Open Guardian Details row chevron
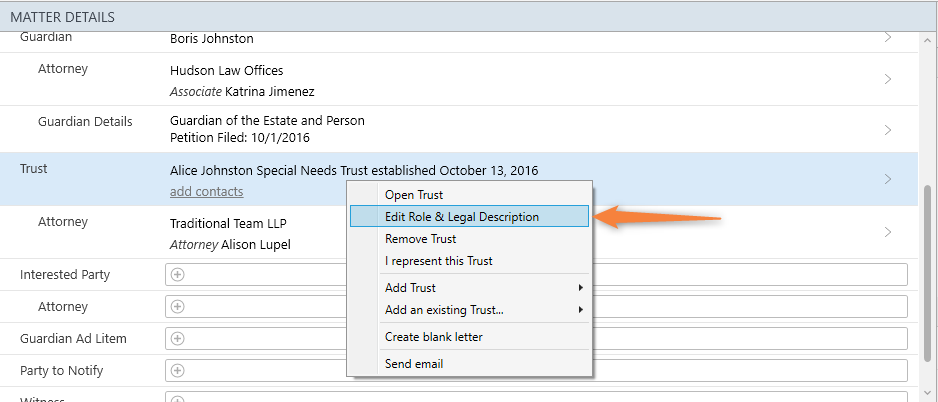 tap(888, 130)
